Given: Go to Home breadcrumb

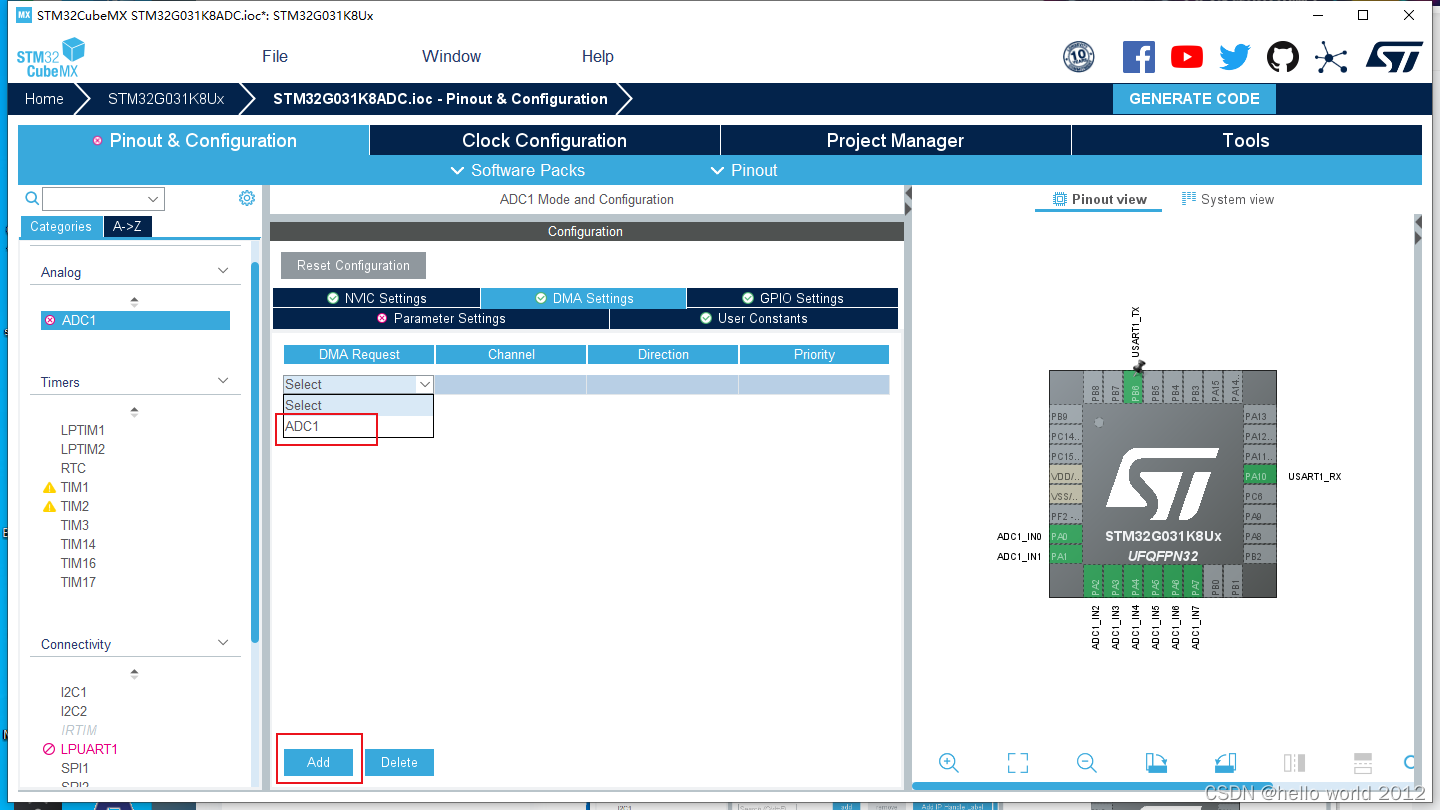Looking at the screenshot, I should (x=44, y=99).
